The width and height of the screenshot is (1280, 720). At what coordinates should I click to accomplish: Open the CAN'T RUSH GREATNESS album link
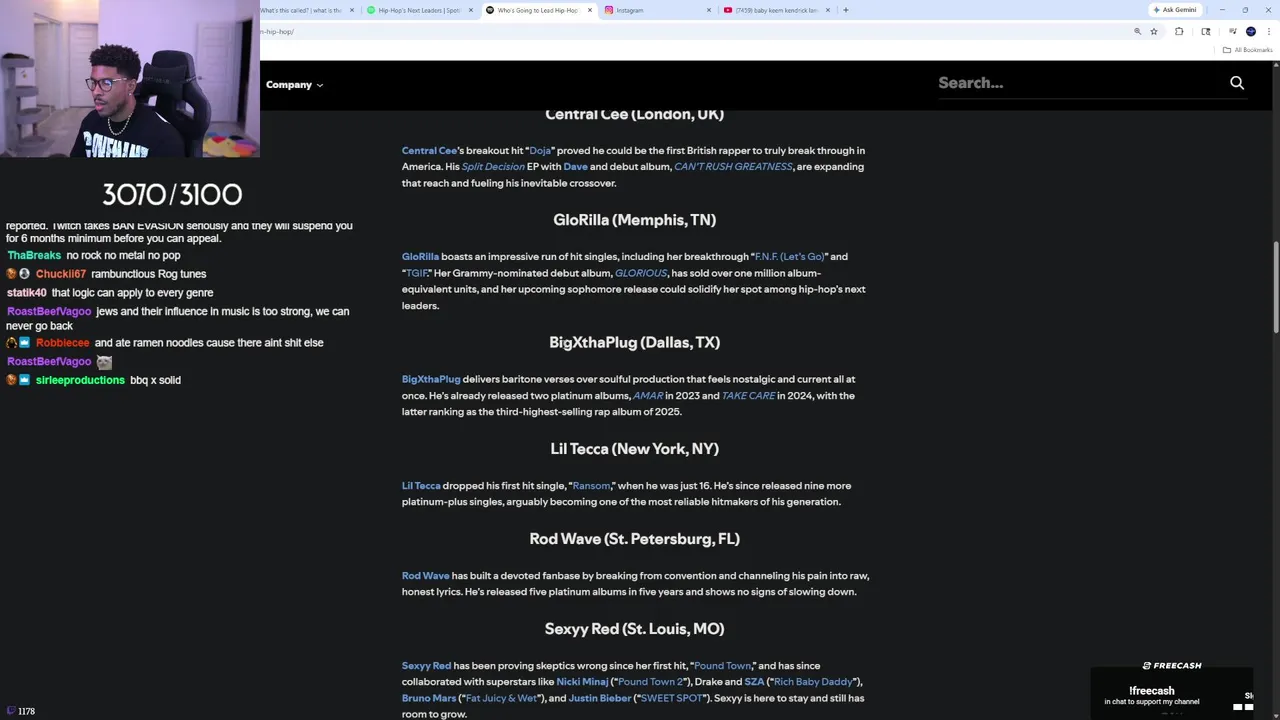click(x=733, y=167)
